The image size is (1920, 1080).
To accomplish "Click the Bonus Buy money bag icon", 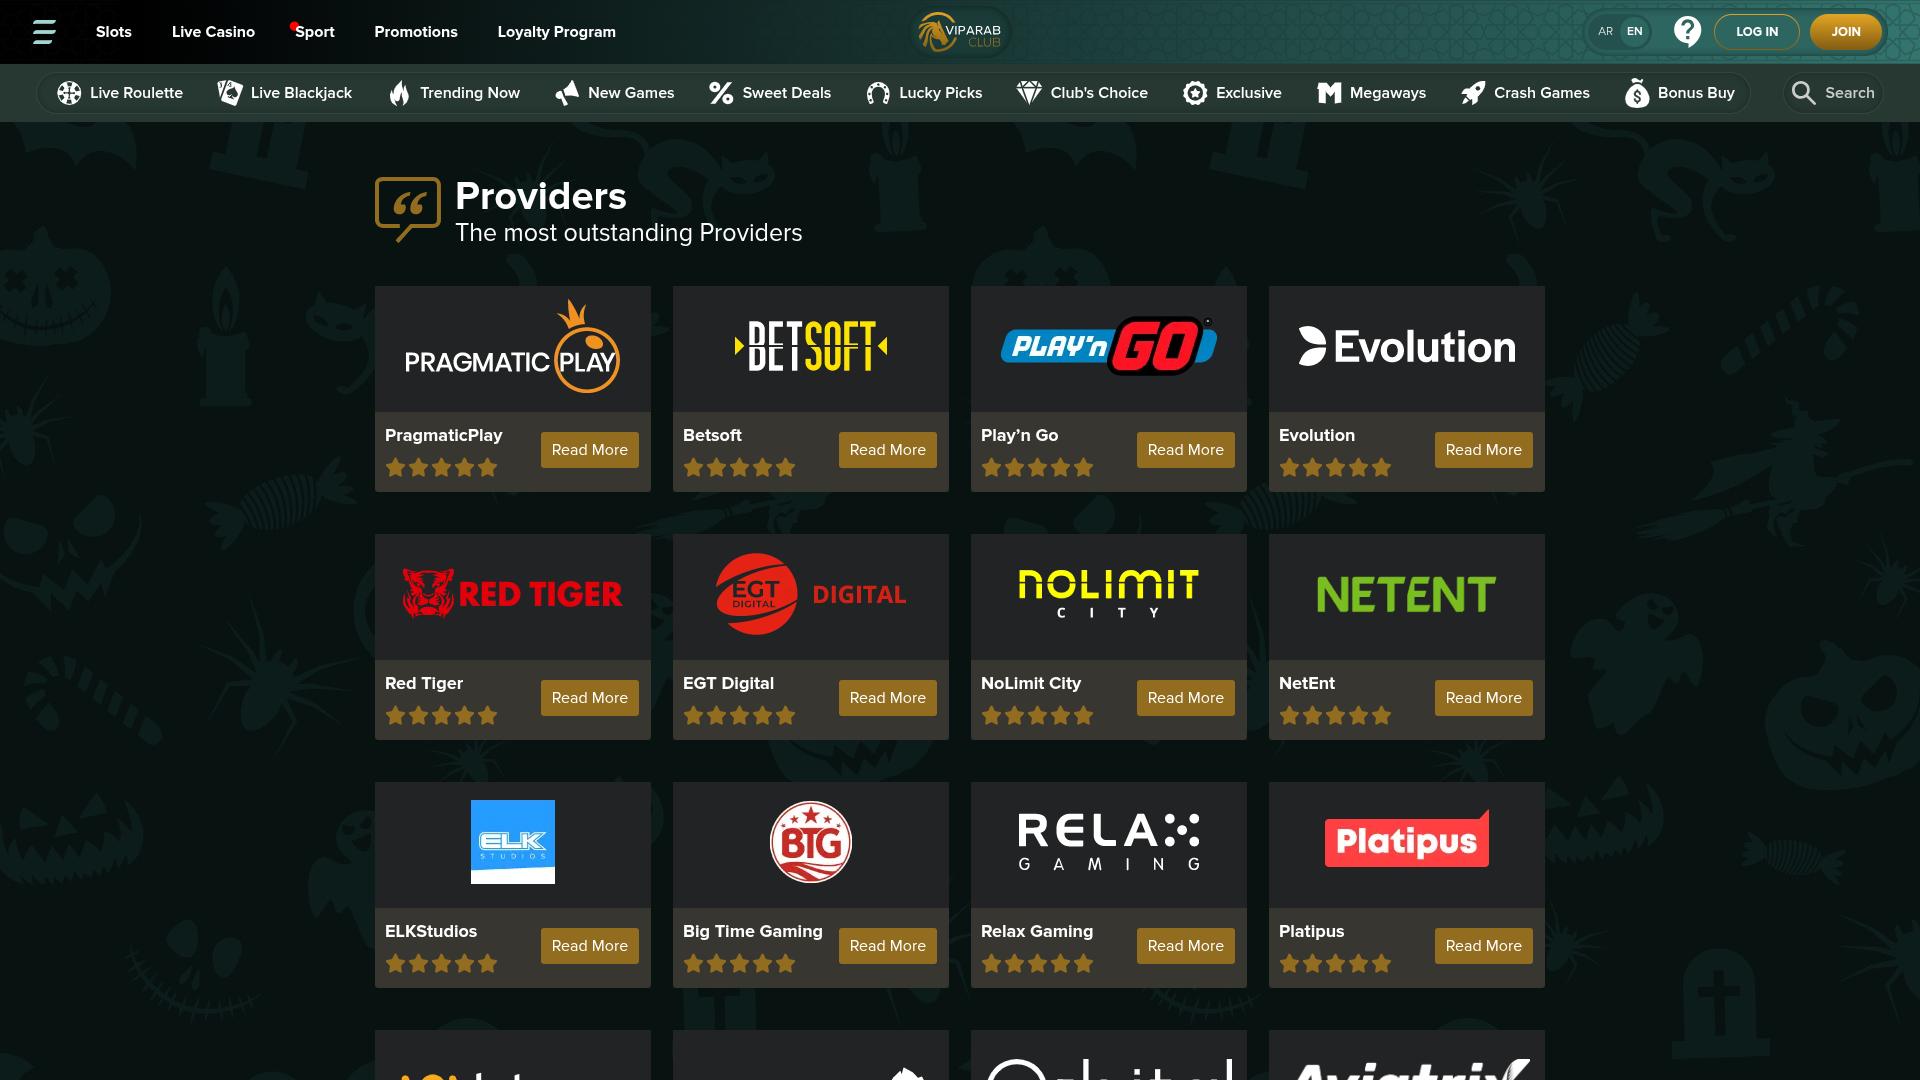I will [x=1637, y=93].
